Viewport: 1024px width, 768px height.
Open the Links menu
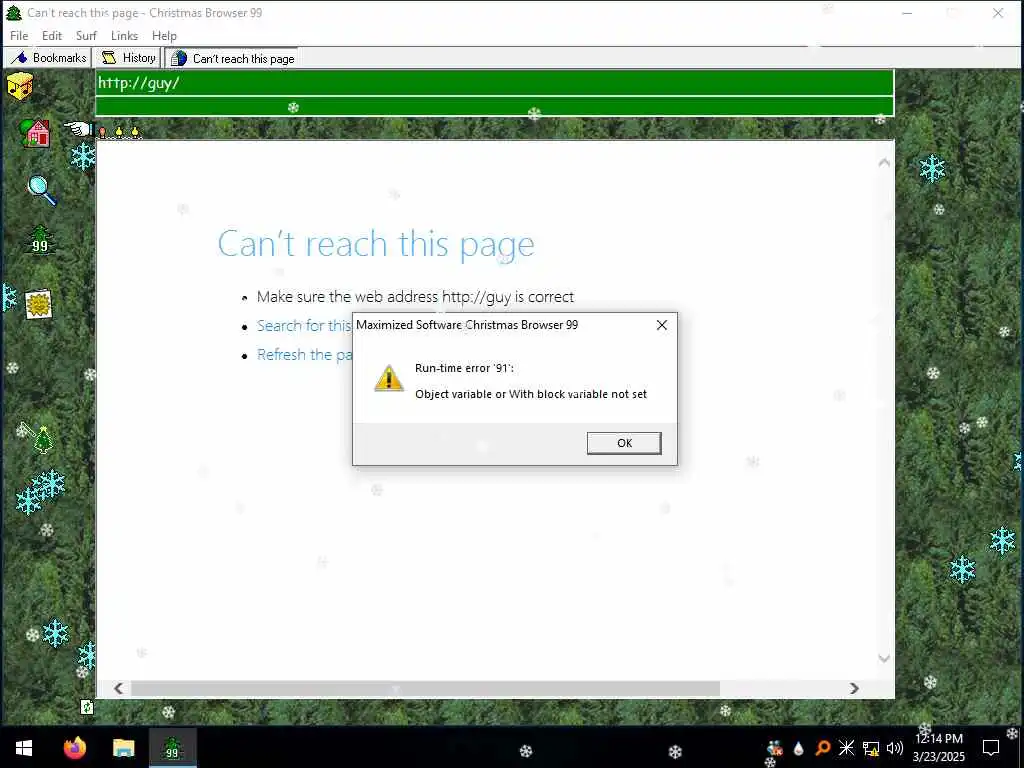pyautogui.click(x=124, y=35)
